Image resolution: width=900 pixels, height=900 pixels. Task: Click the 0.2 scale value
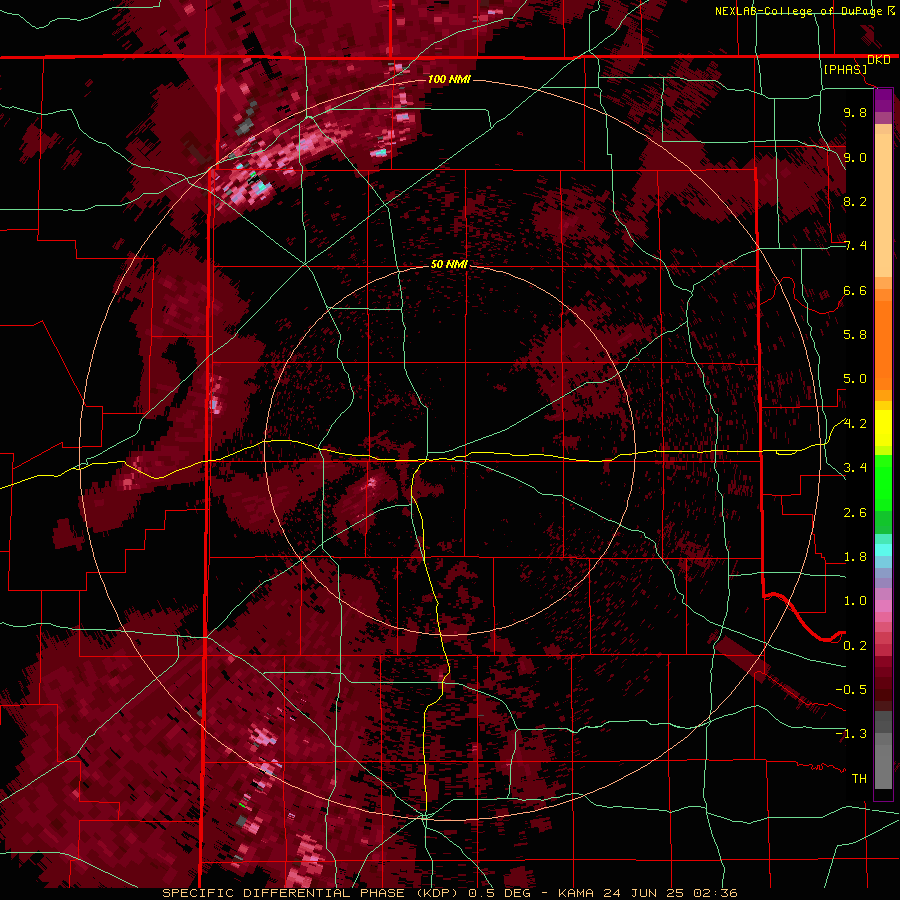pyautogui.click(x=855, y=646)
